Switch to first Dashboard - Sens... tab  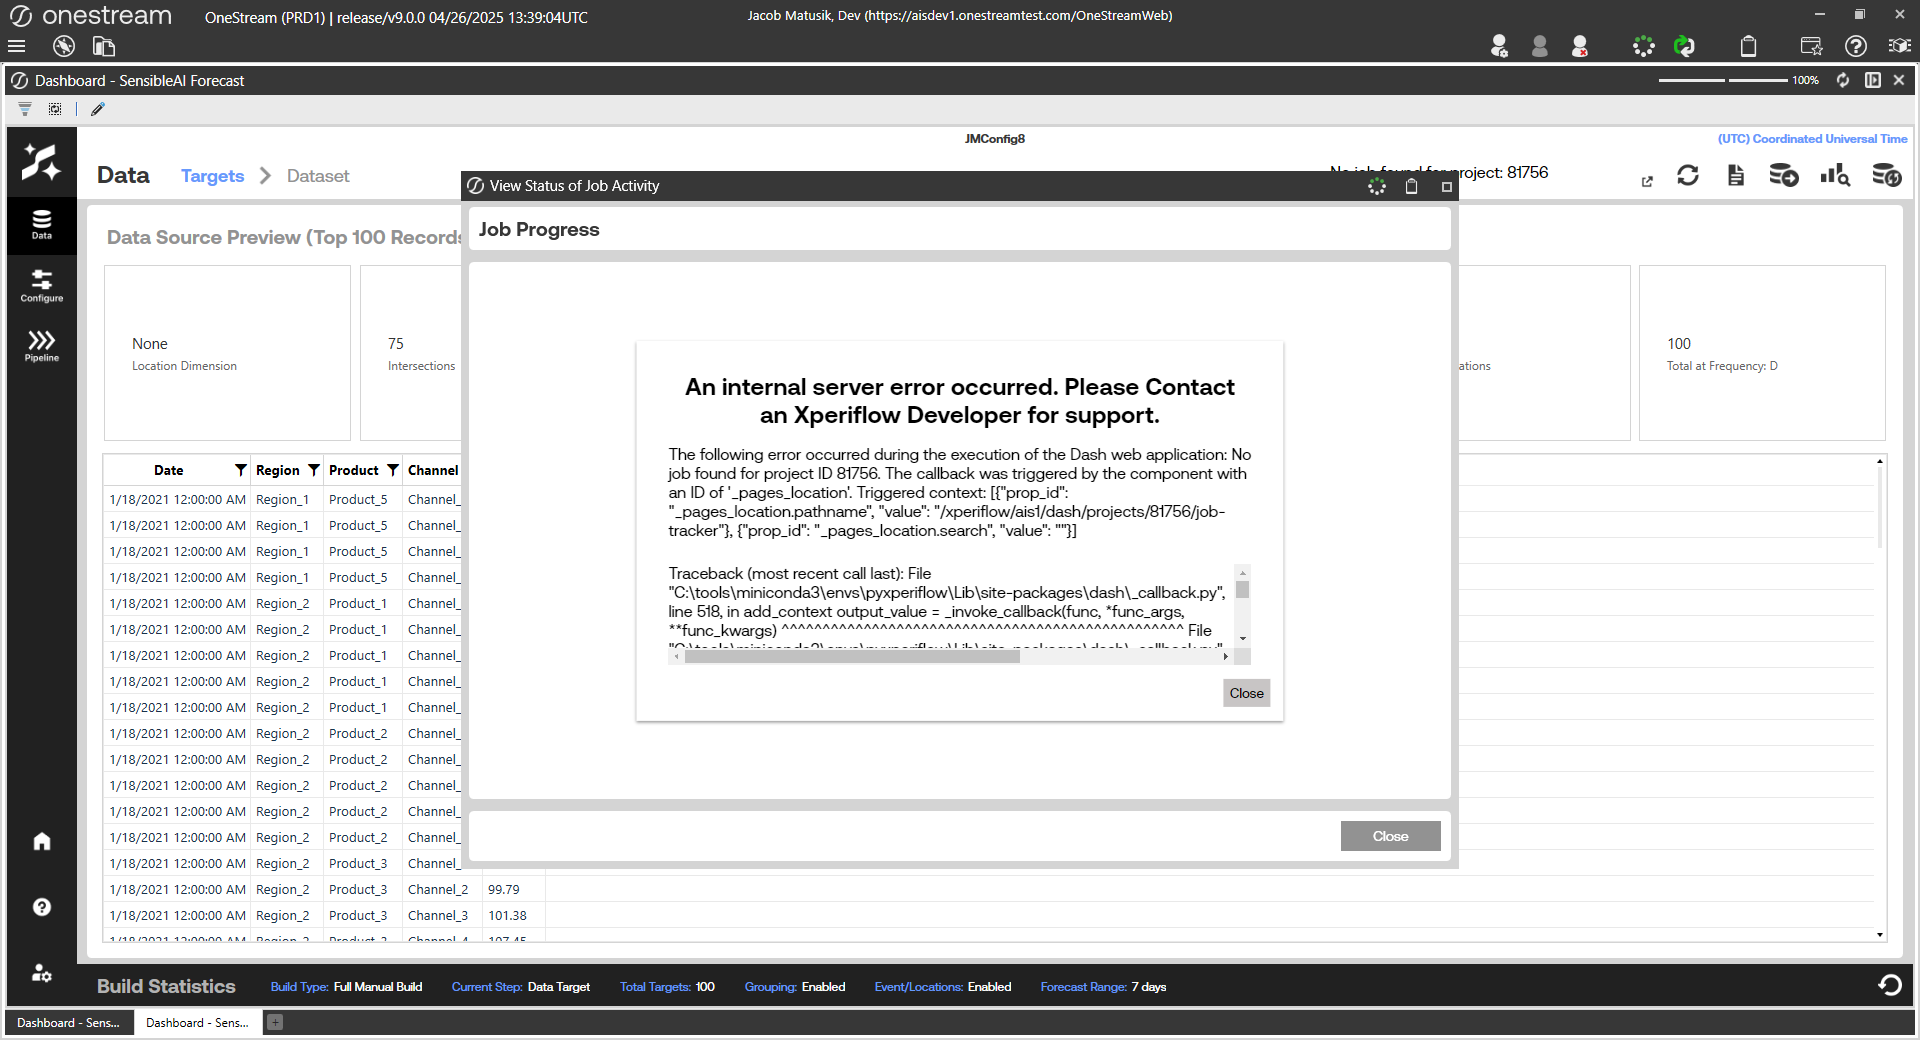coord(68,1022)
